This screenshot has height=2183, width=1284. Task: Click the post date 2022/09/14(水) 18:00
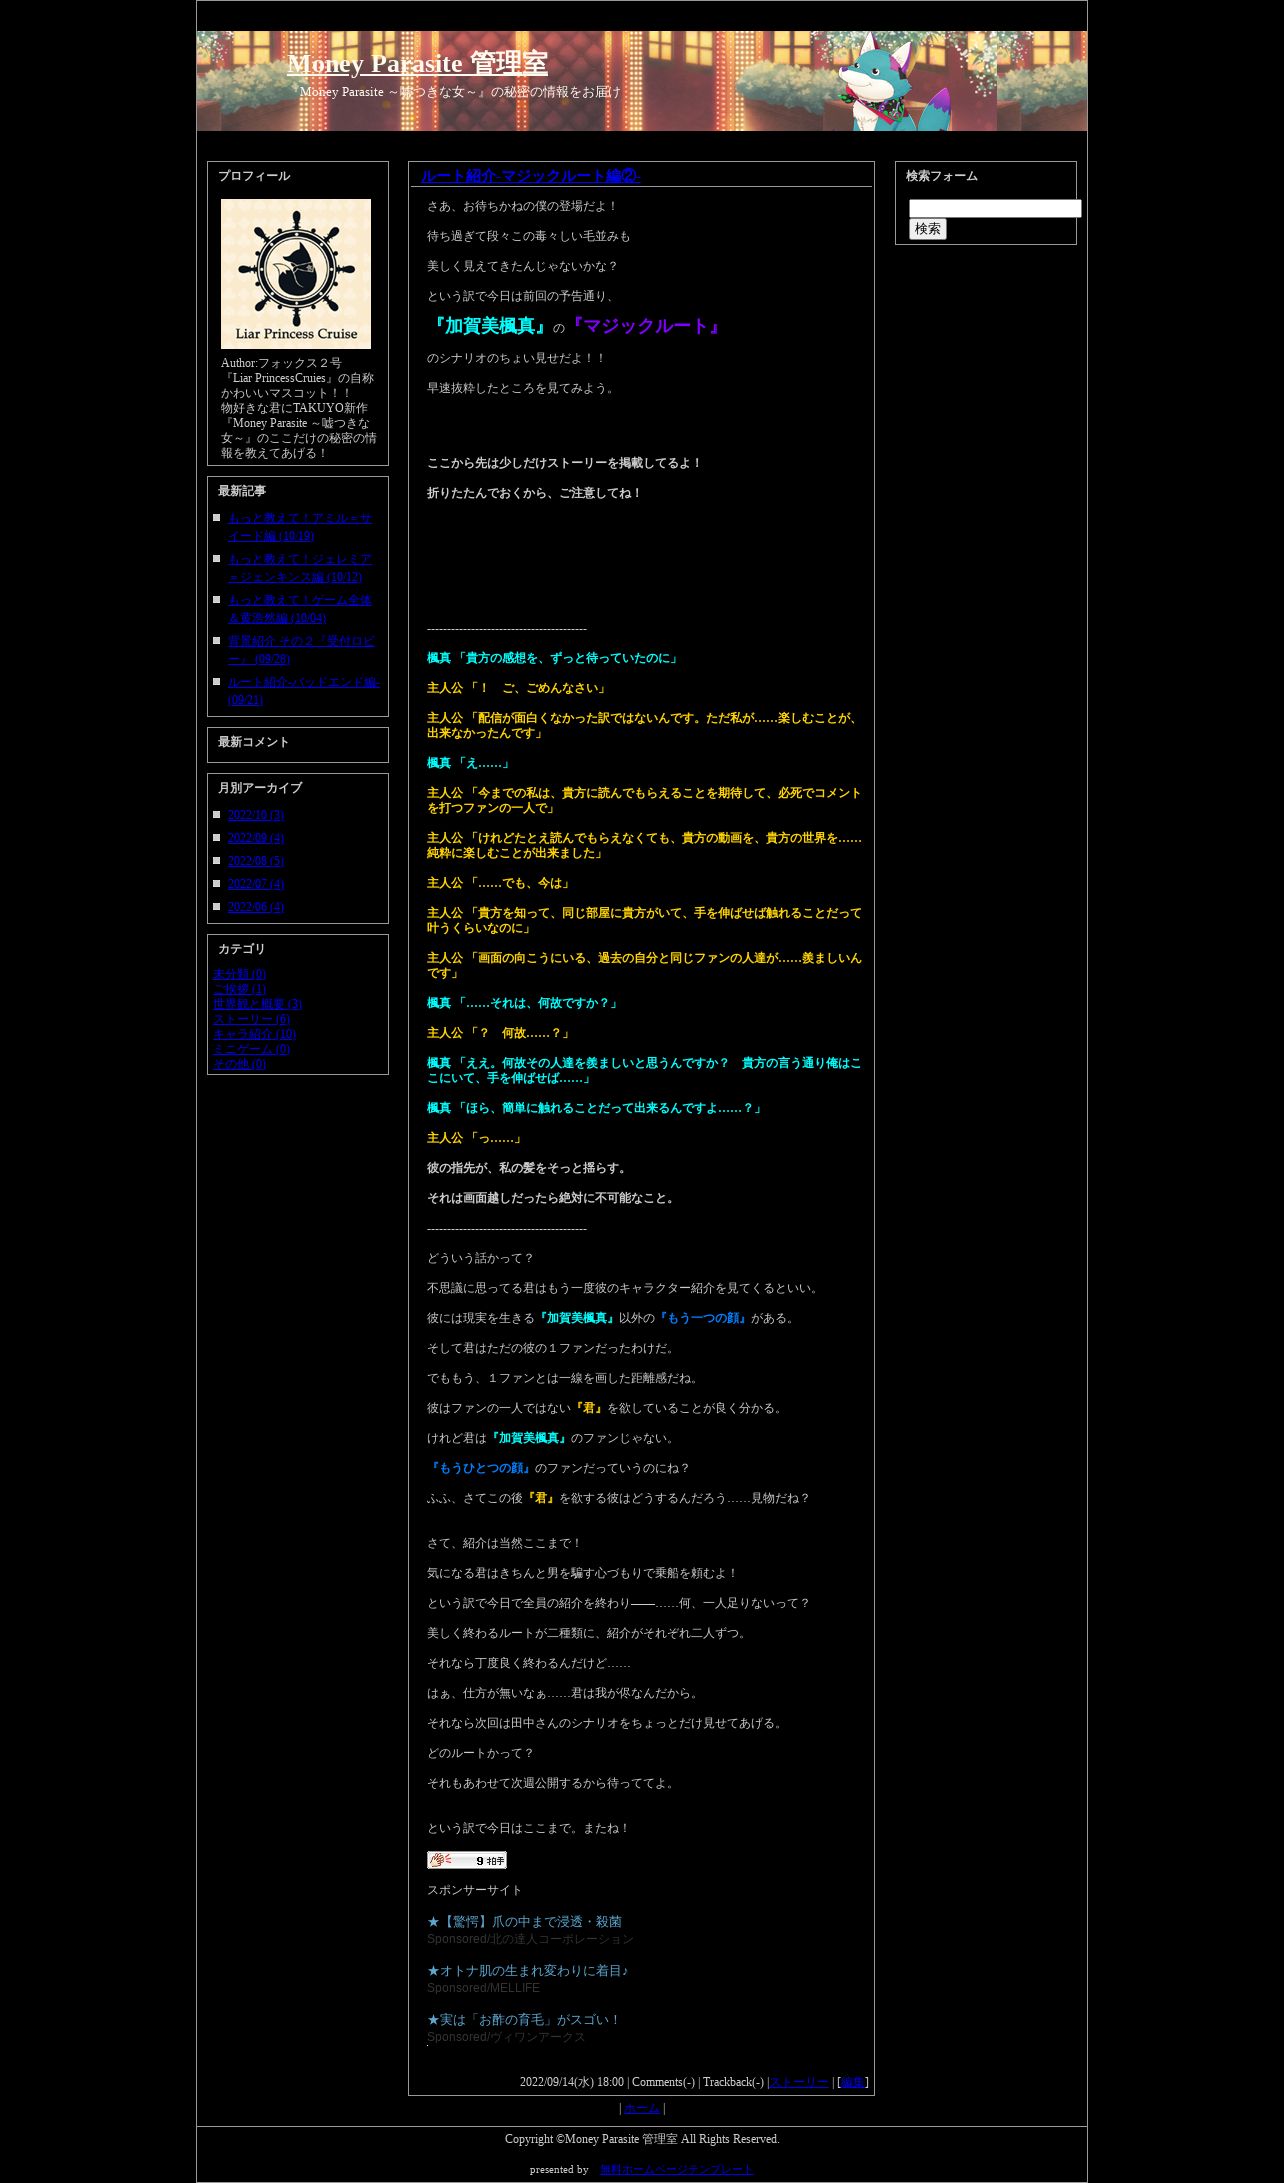point(572,2082)
